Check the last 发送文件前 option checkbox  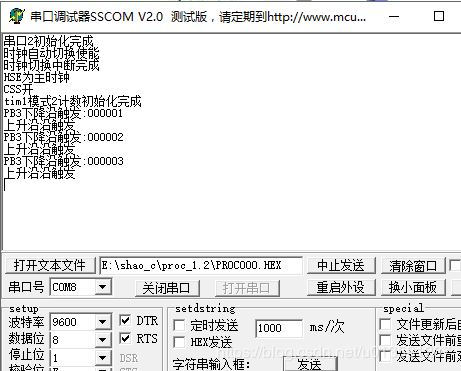tap(385, 357)
